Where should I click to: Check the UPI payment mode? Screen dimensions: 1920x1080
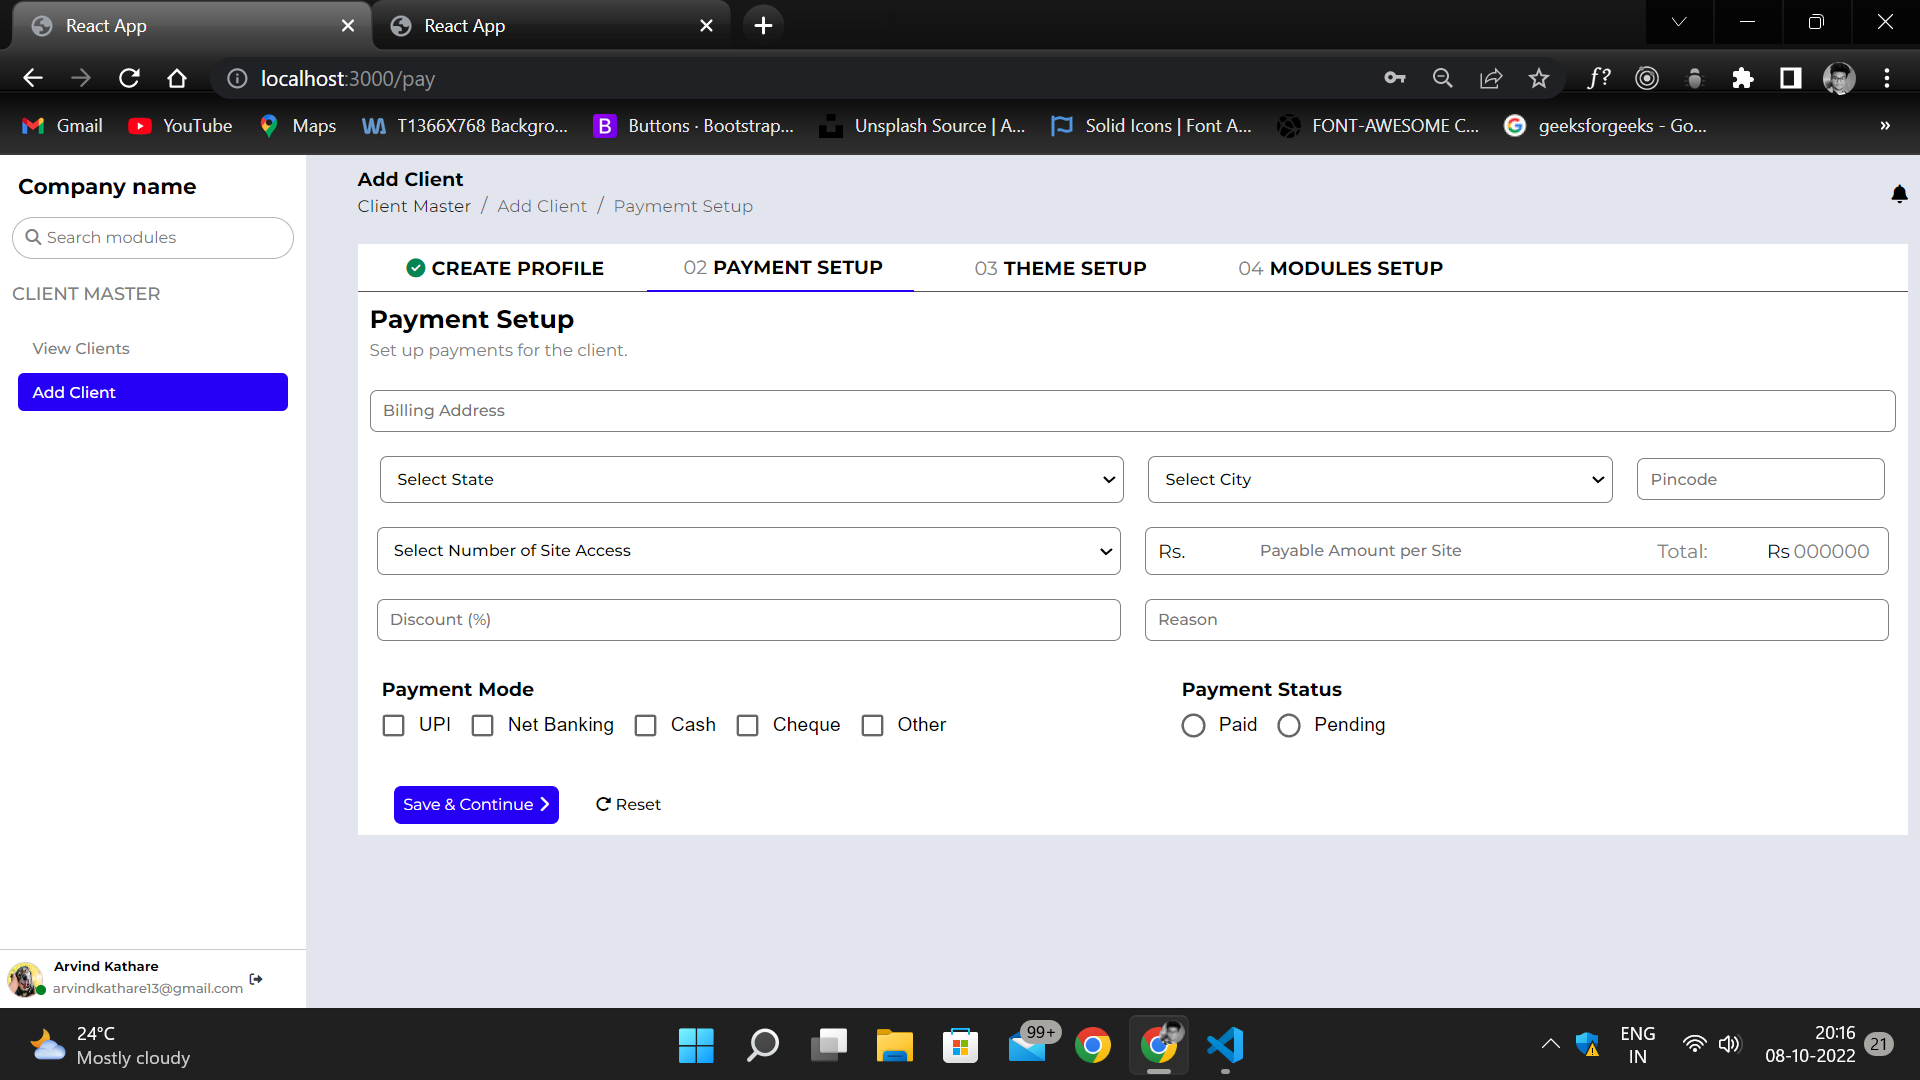coord(394,726)
